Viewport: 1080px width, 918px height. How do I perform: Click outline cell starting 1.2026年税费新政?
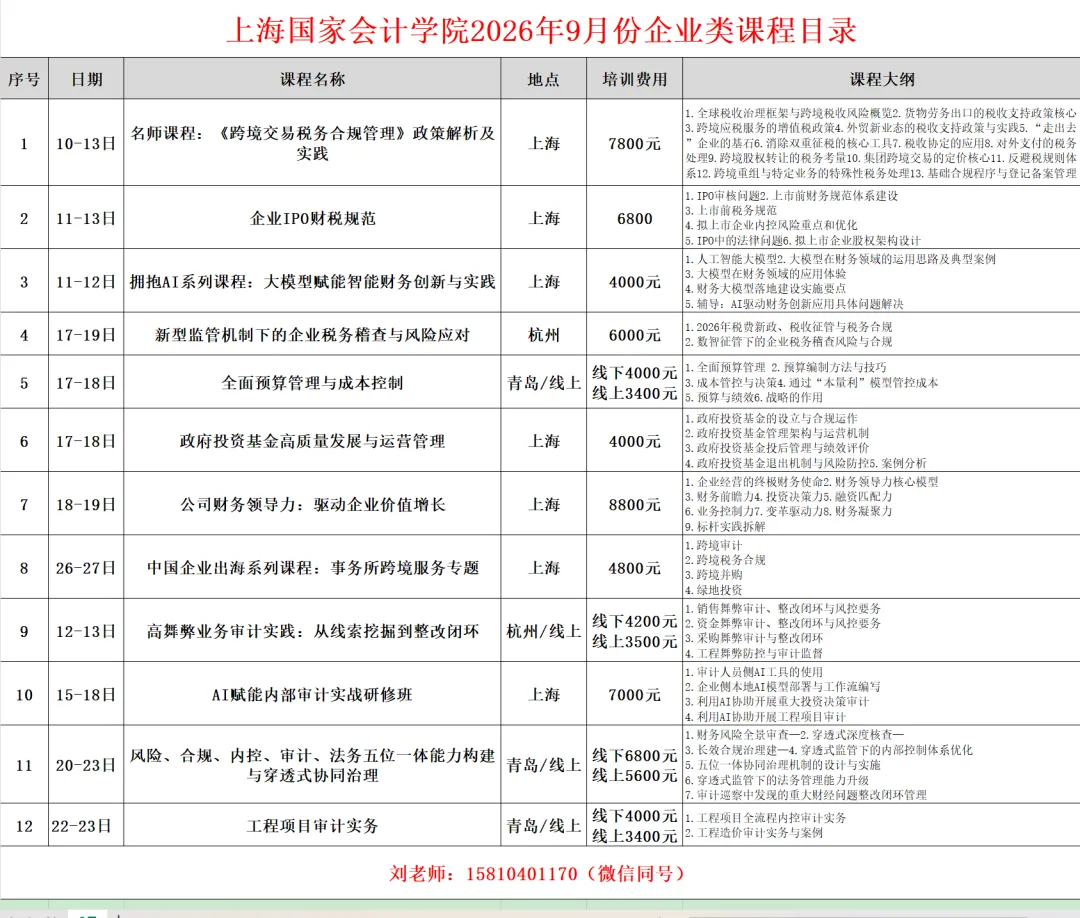tap(882, 334)
